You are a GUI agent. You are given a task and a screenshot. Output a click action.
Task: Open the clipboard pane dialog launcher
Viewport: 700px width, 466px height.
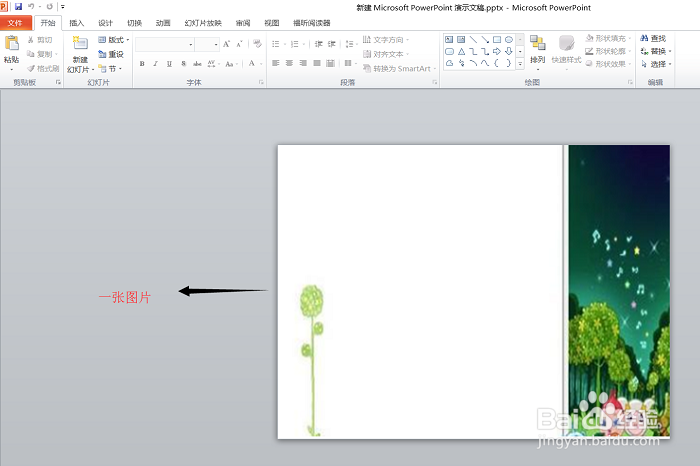pos(58,82)
